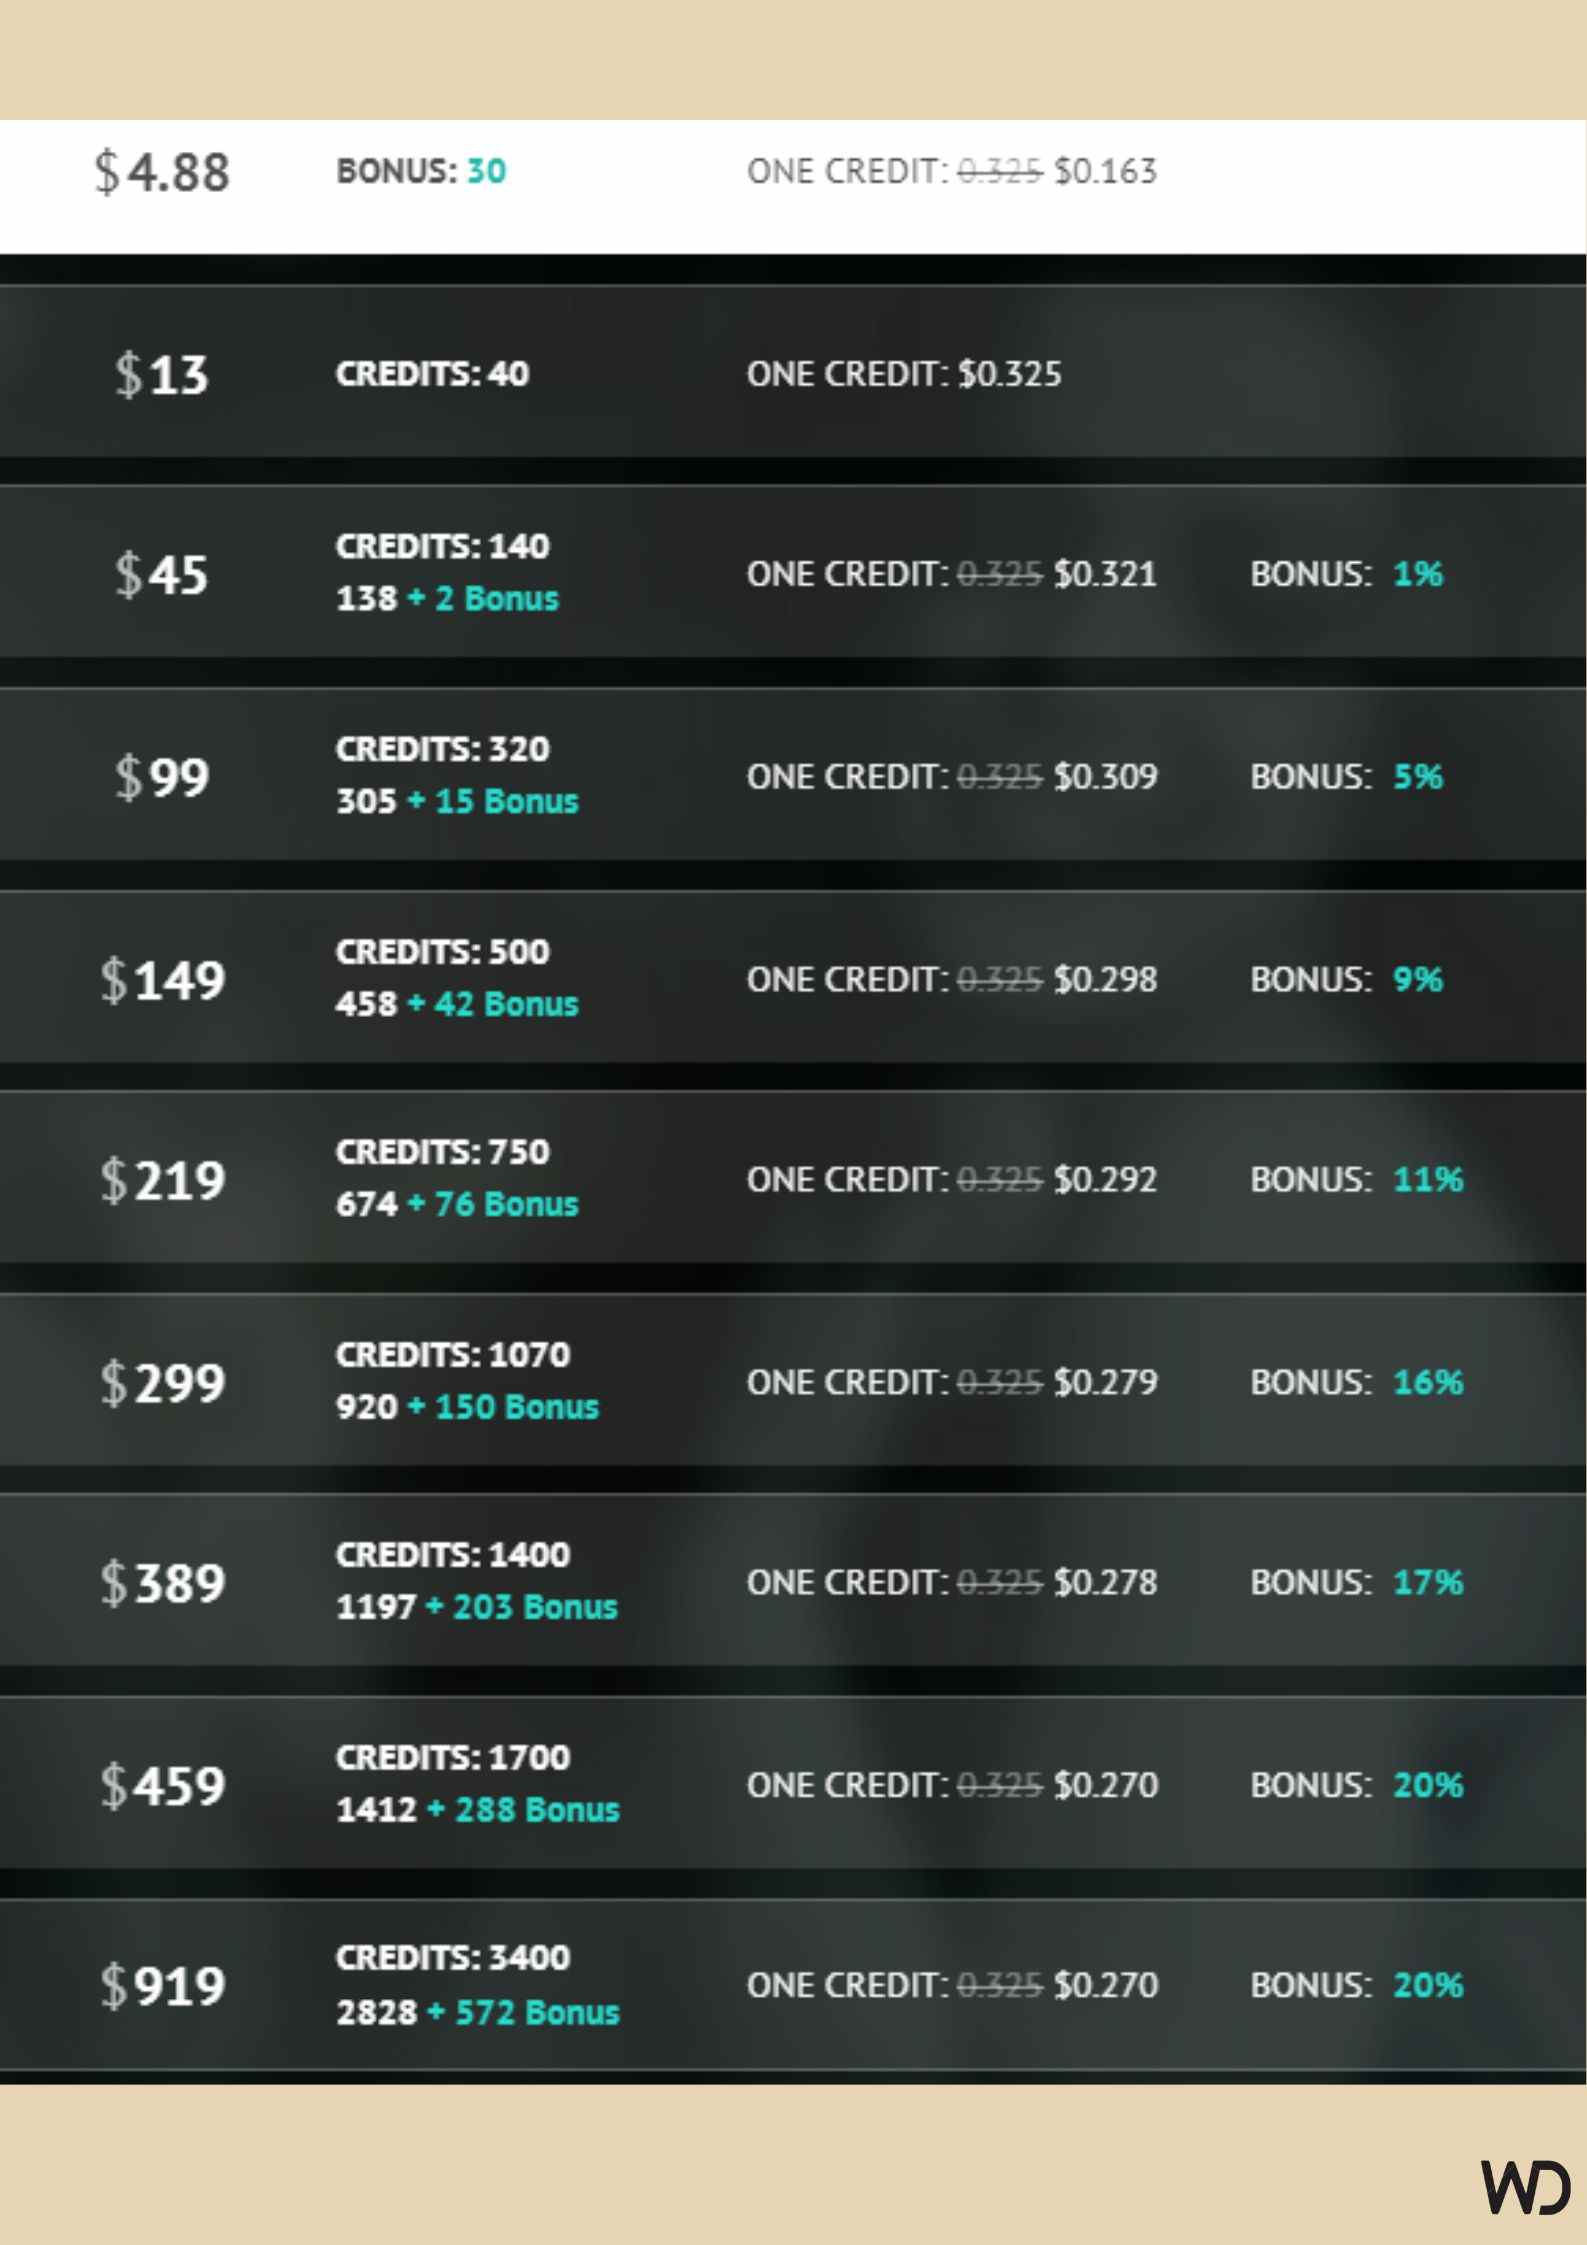
Task: Select the $219 package price
Action: pos(163,1180)
